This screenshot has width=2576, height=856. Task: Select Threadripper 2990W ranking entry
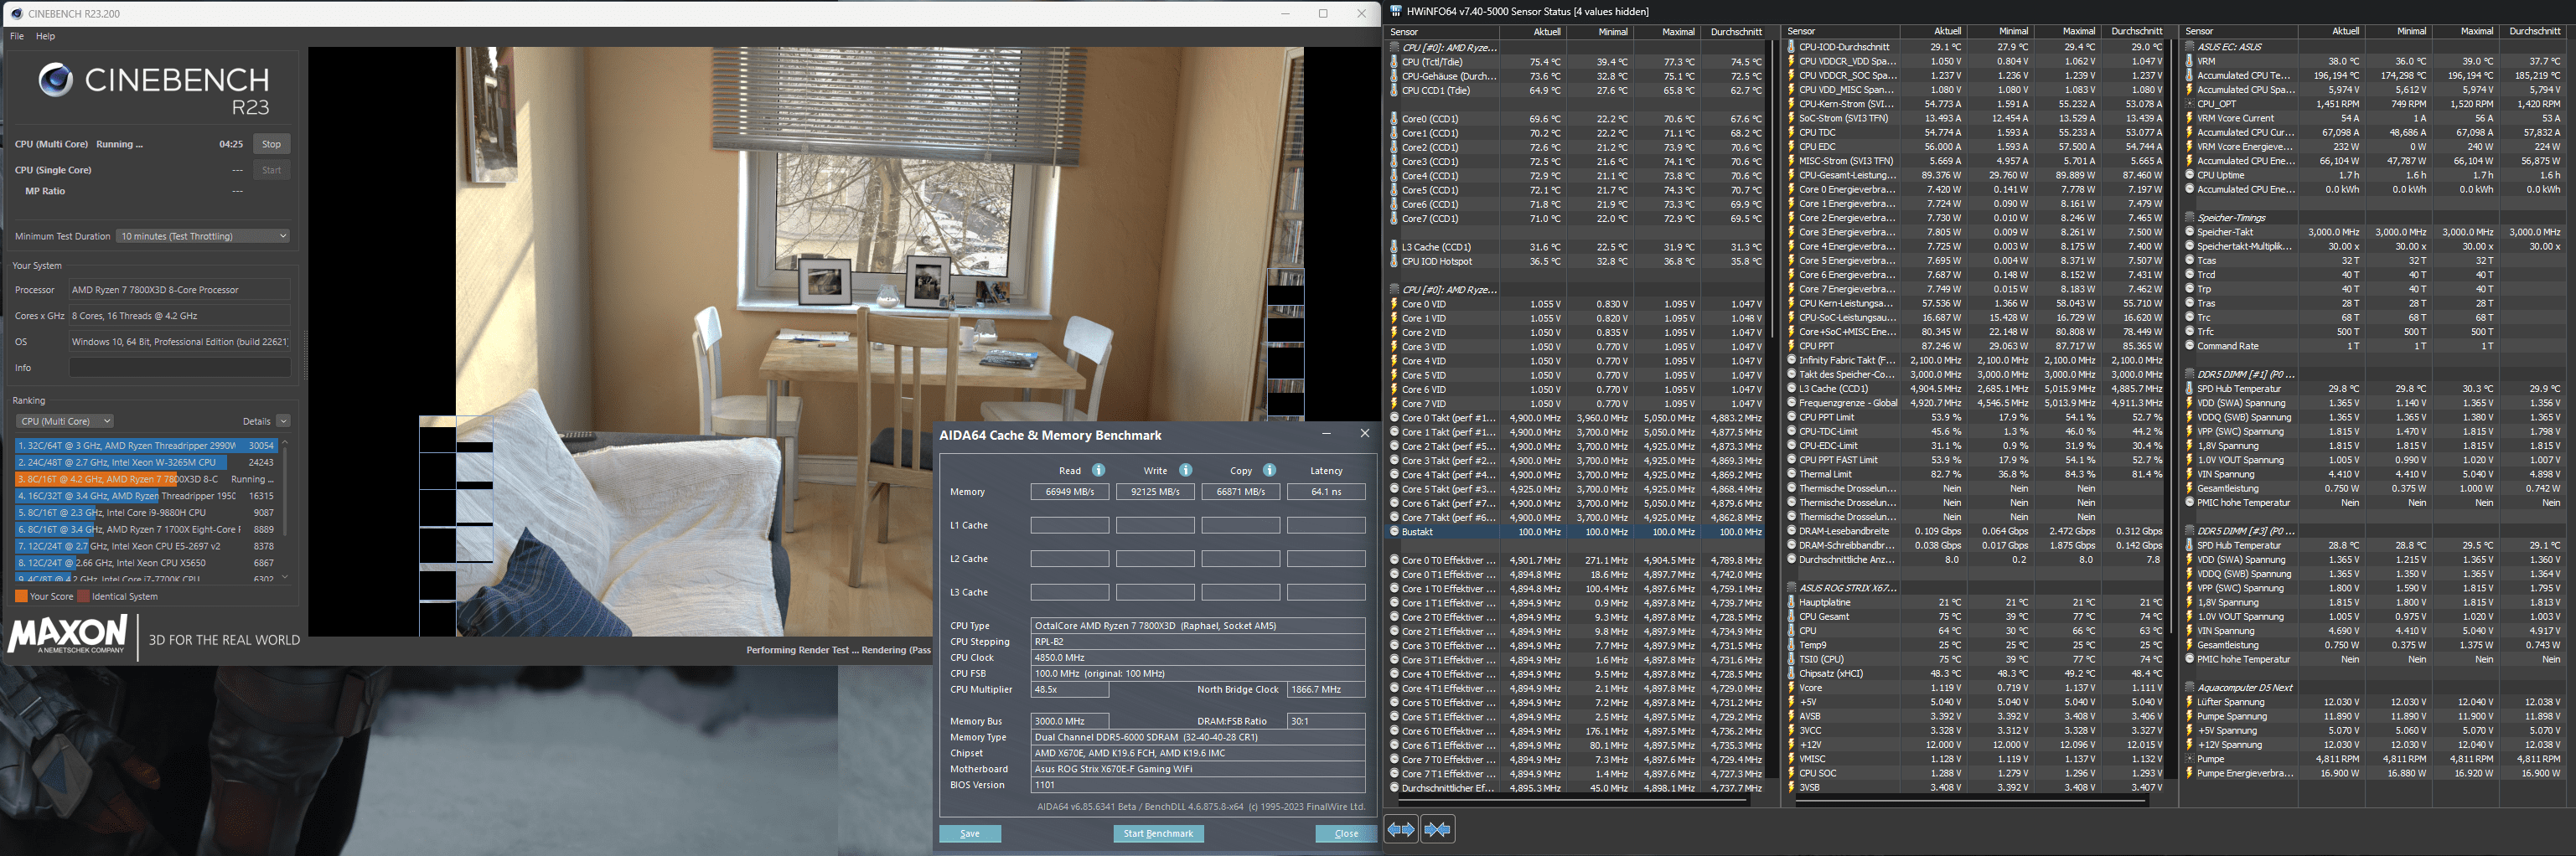[145, 446]
